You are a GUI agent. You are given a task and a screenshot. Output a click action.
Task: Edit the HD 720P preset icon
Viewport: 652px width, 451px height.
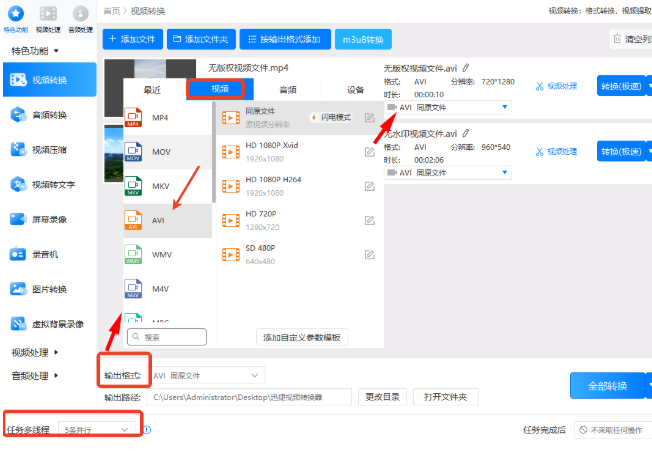click(x=370, y=220)
